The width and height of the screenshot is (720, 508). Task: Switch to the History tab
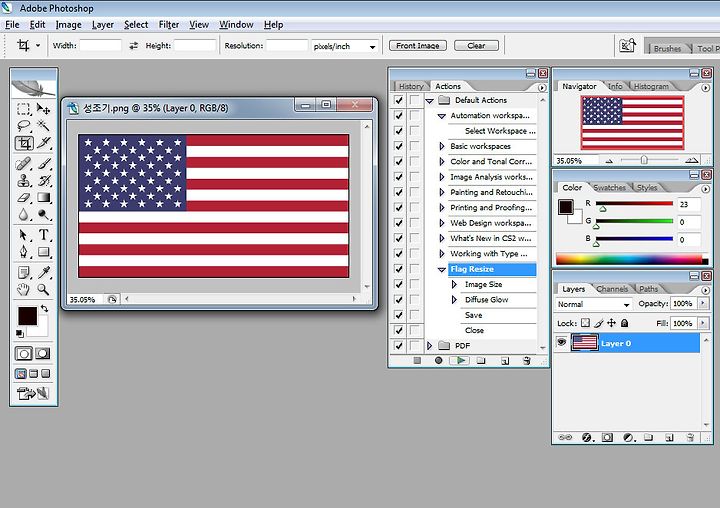pyautogui.click(x=411, y=86)
